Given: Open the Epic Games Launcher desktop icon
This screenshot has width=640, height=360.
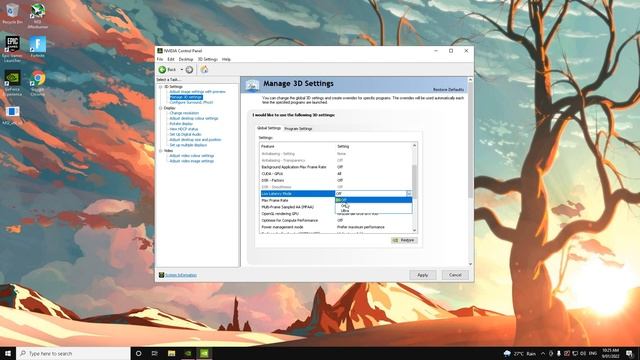Looking at the screenshot, I should 12,49.
